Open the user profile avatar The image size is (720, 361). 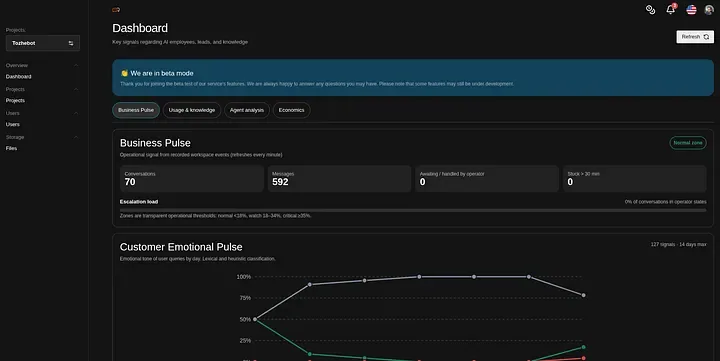tap(709, 10)
